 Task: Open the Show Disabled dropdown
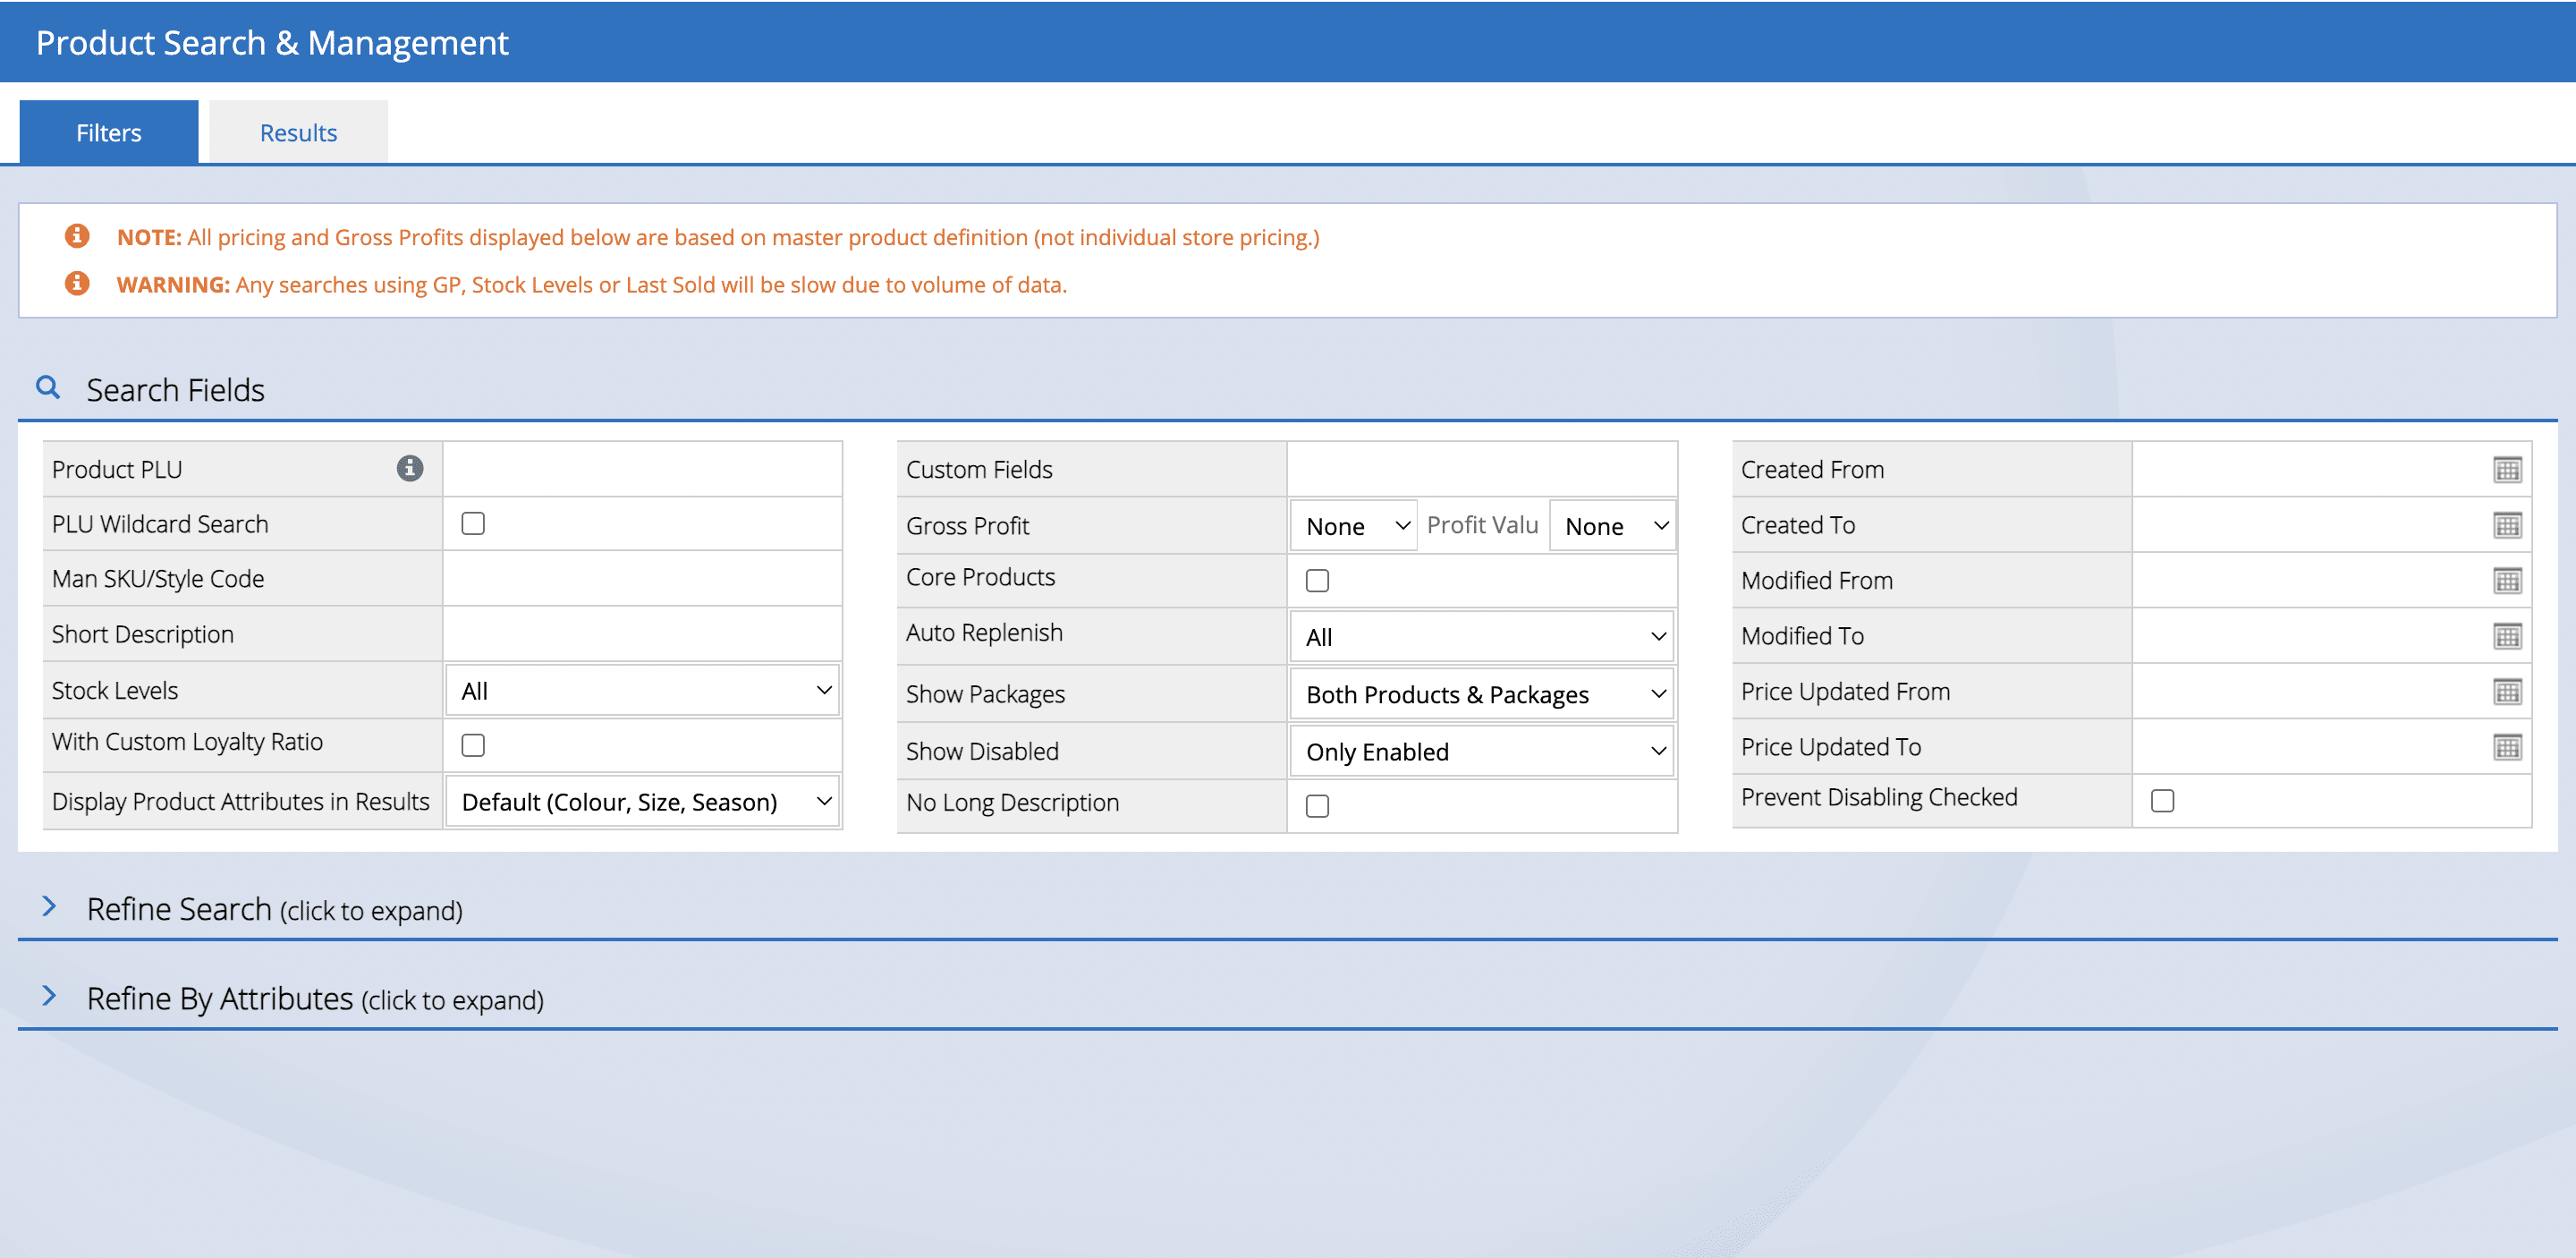coord(1482,751)
